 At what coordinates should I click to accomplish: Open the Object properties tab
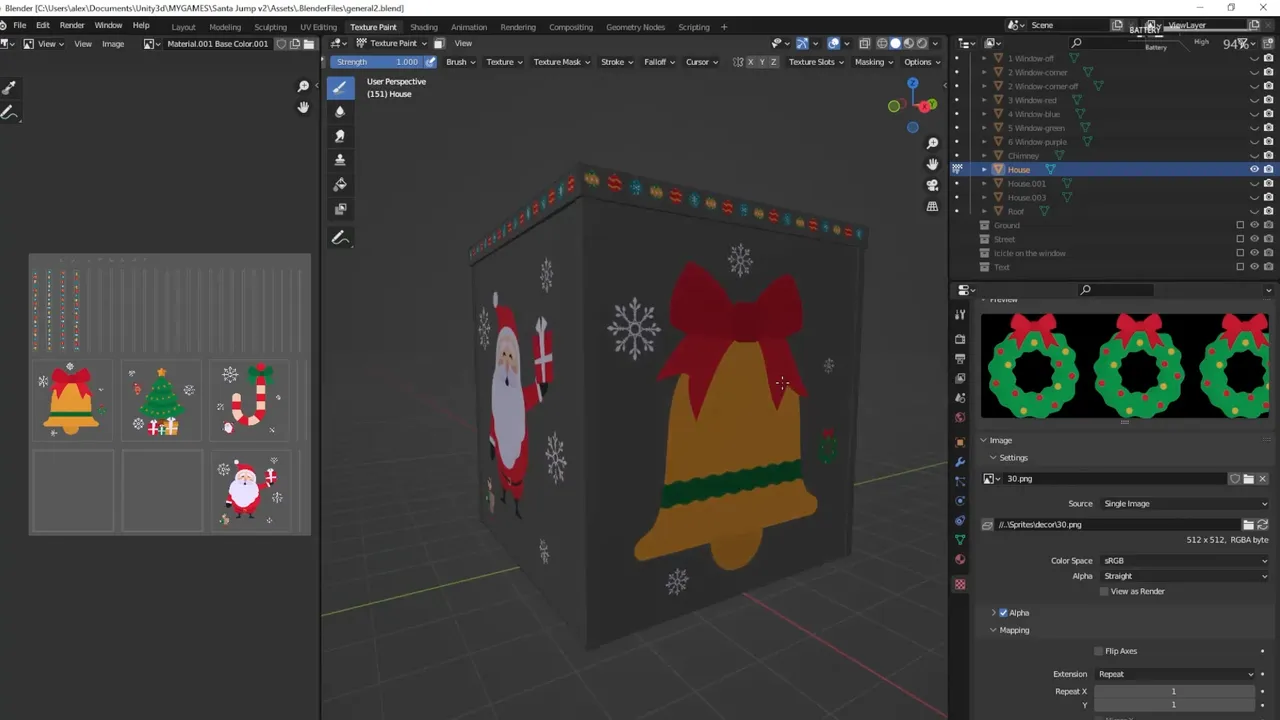[x=960, y=441]
